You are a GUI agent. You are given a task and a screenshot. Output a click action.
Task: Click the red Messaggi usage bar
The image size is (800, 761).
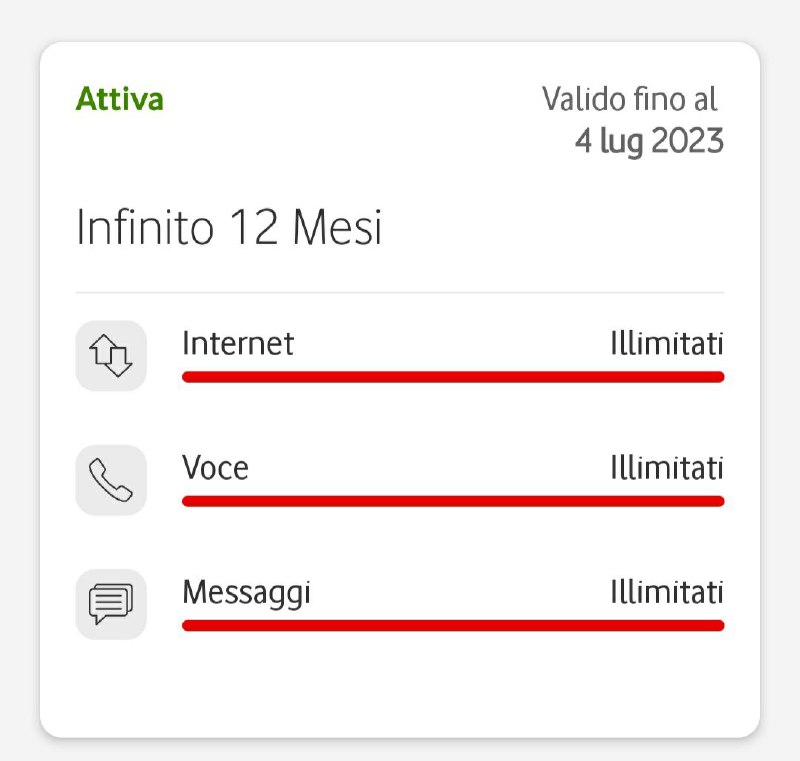[452, 625]
